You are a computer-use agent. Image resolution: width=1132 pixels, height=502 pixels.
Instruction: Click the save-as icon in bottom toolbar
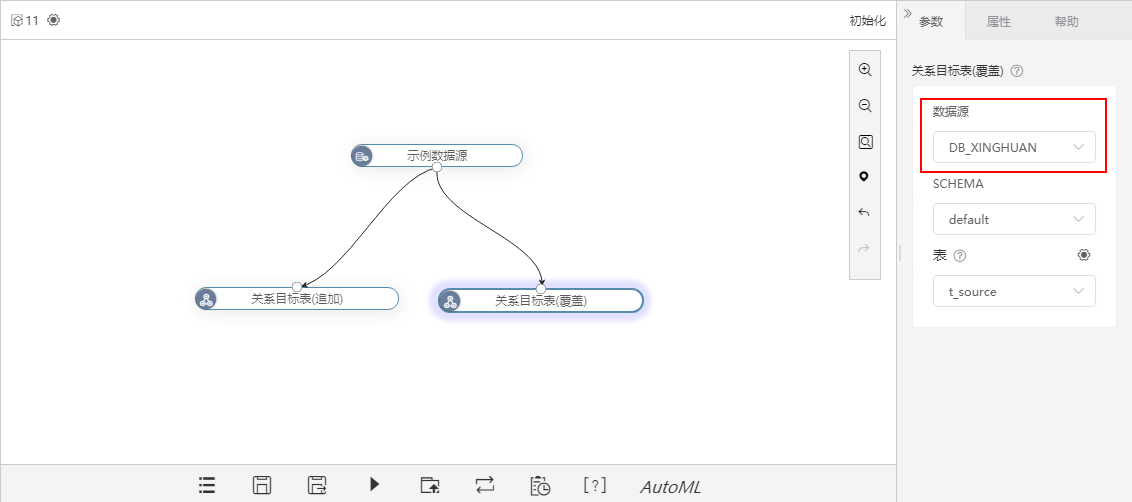[317, 485]
